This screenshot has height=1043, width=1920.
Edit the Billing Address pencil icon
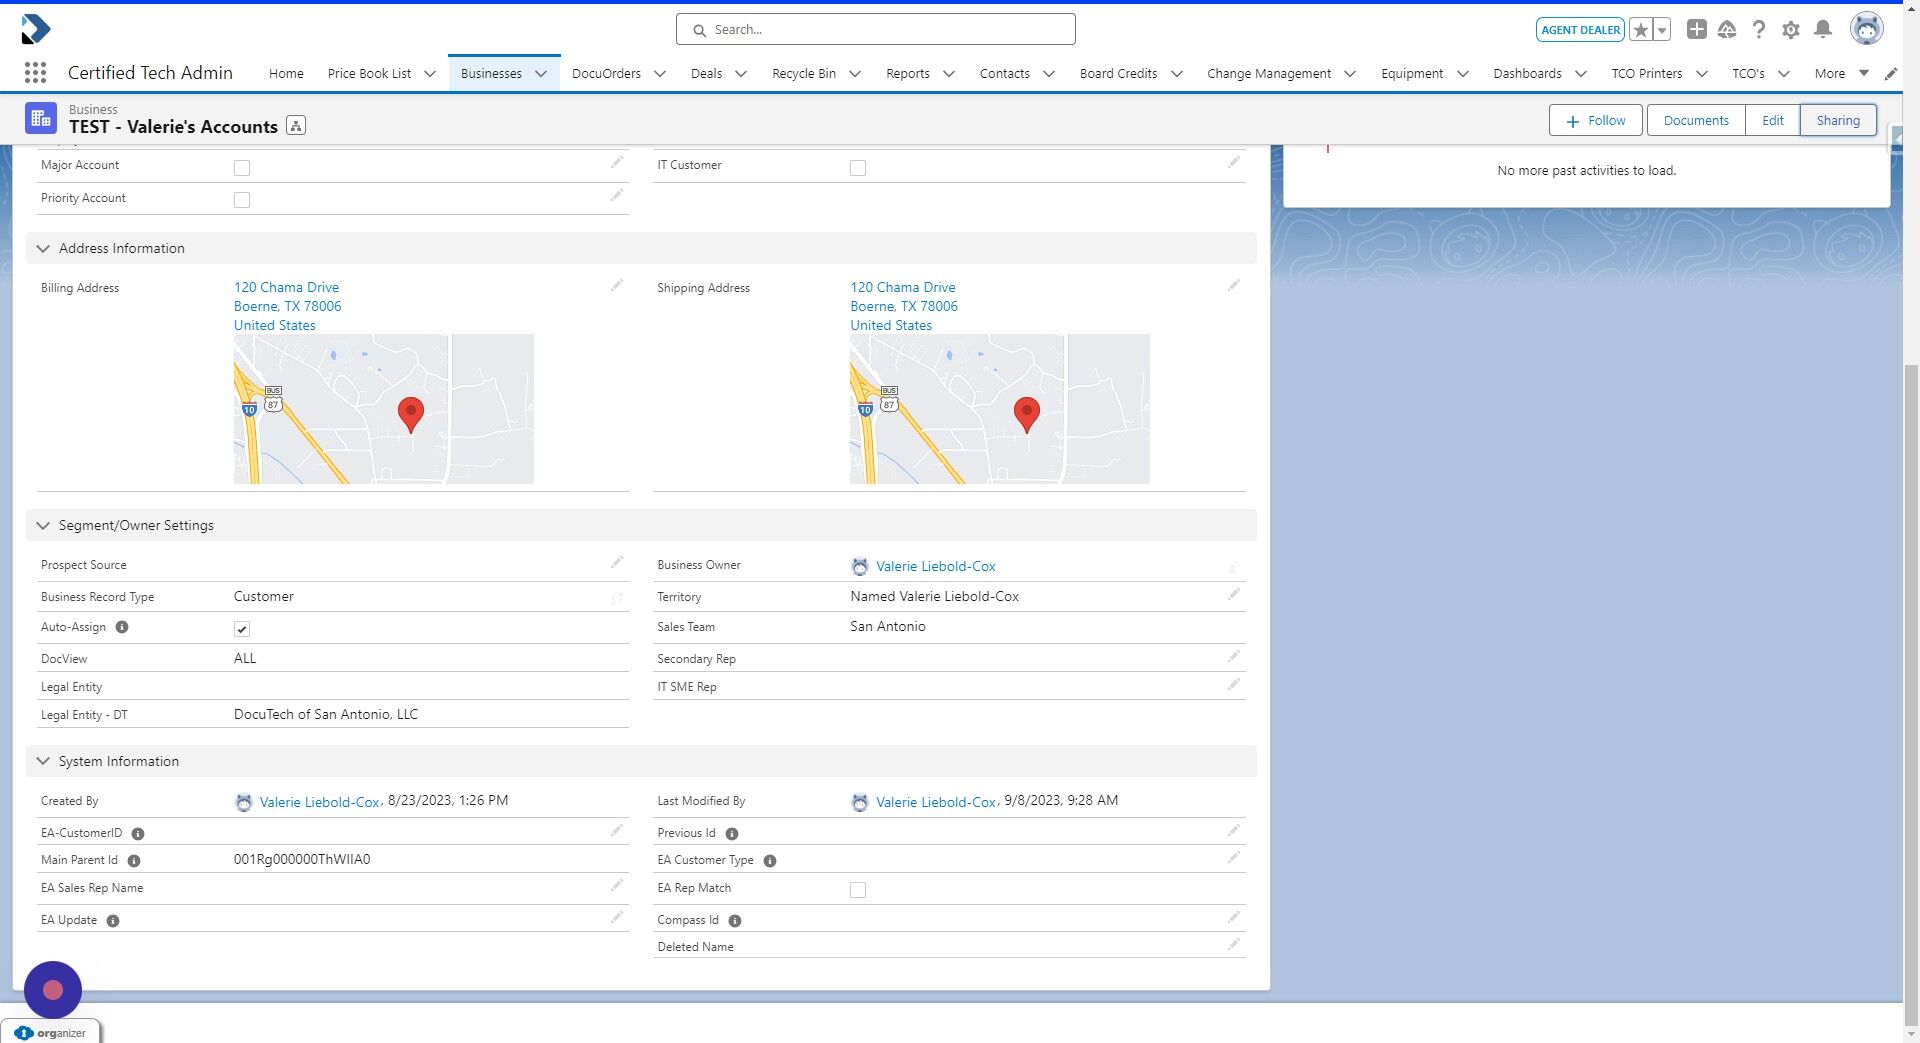pos(617,286)
